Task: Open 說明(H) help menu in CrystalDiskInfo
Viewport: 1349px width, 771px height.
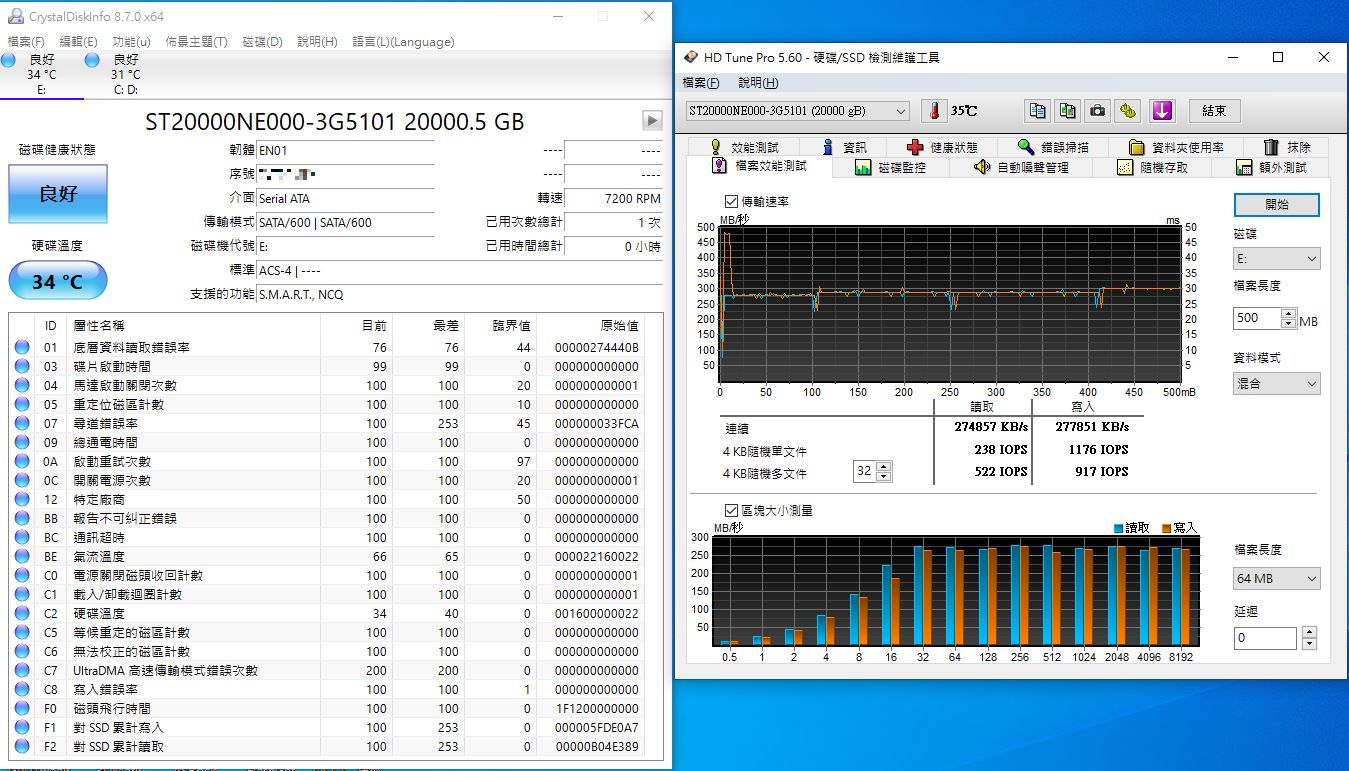Action: 317,42
